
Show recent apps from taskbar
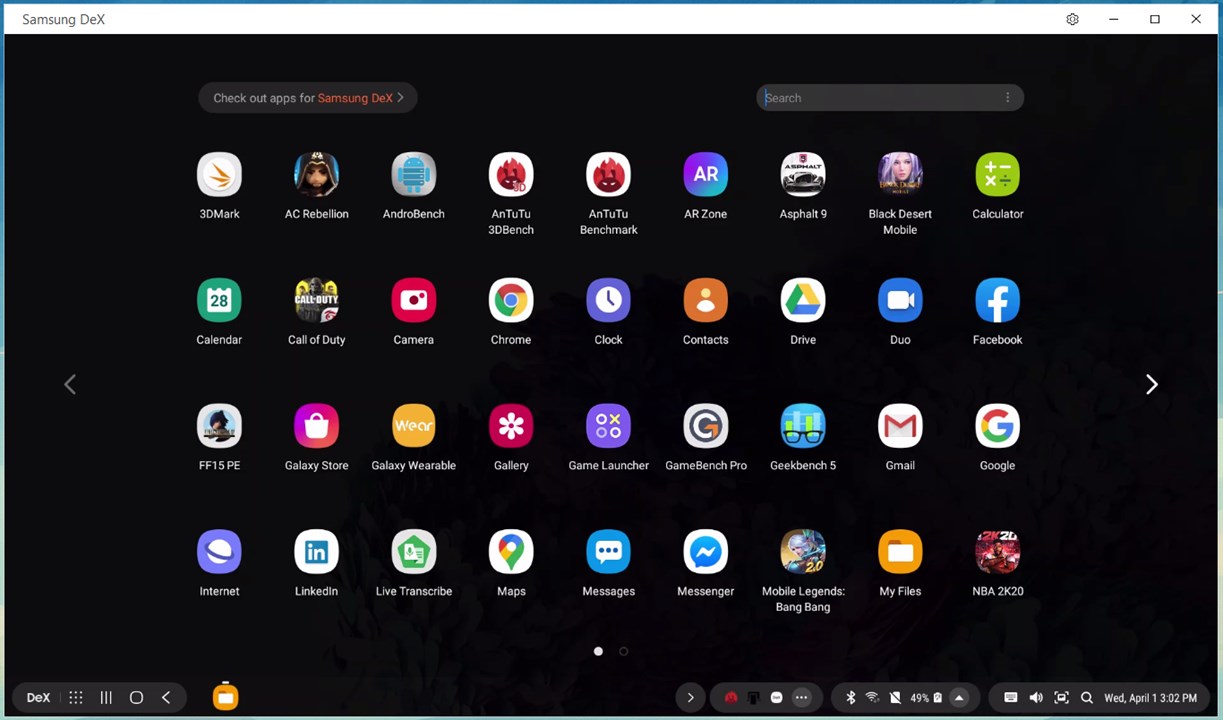(106, 698)
